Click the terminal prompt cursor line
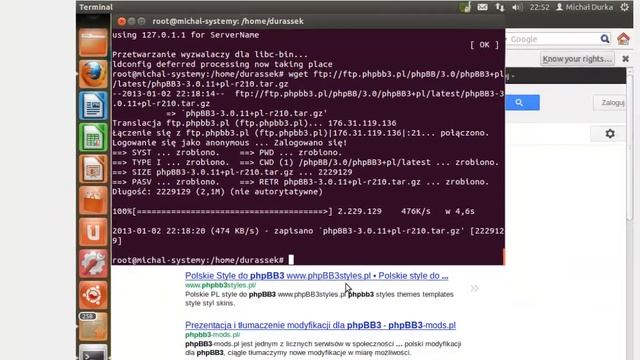640x360 pixels. coord(203,260)
